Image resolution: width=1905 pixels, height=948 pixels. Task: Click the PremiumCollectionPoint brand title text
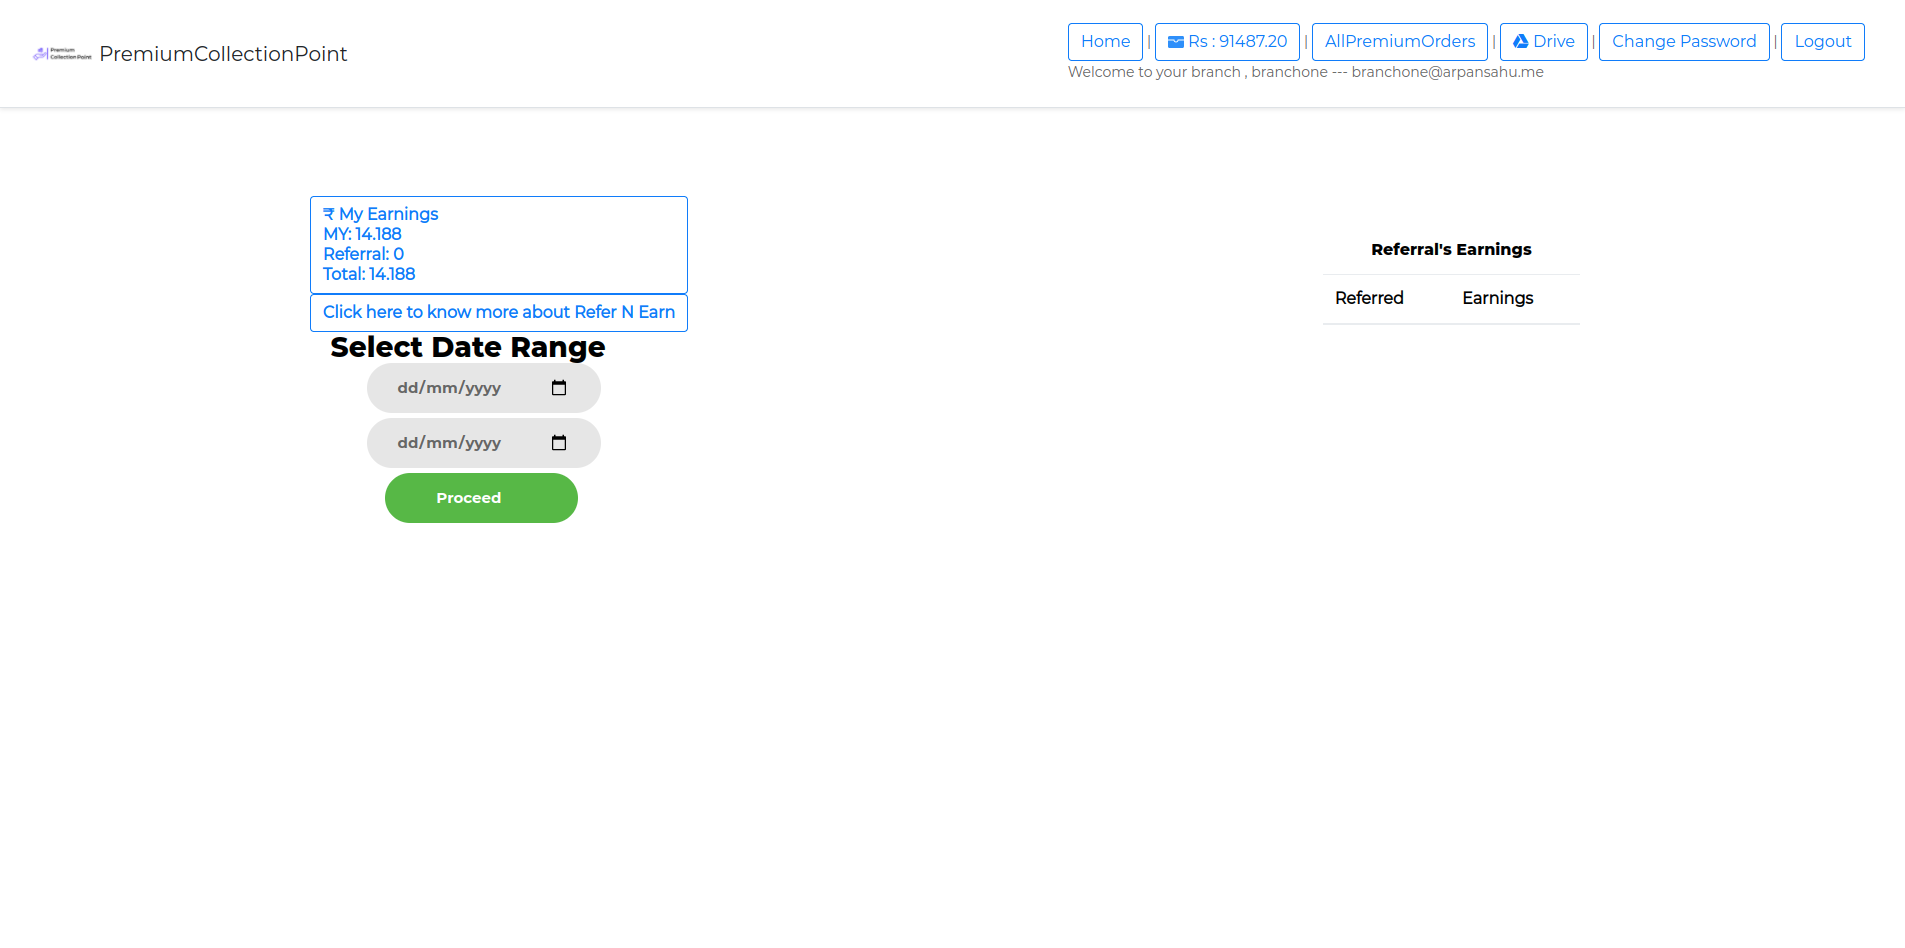tap(223, 54)
